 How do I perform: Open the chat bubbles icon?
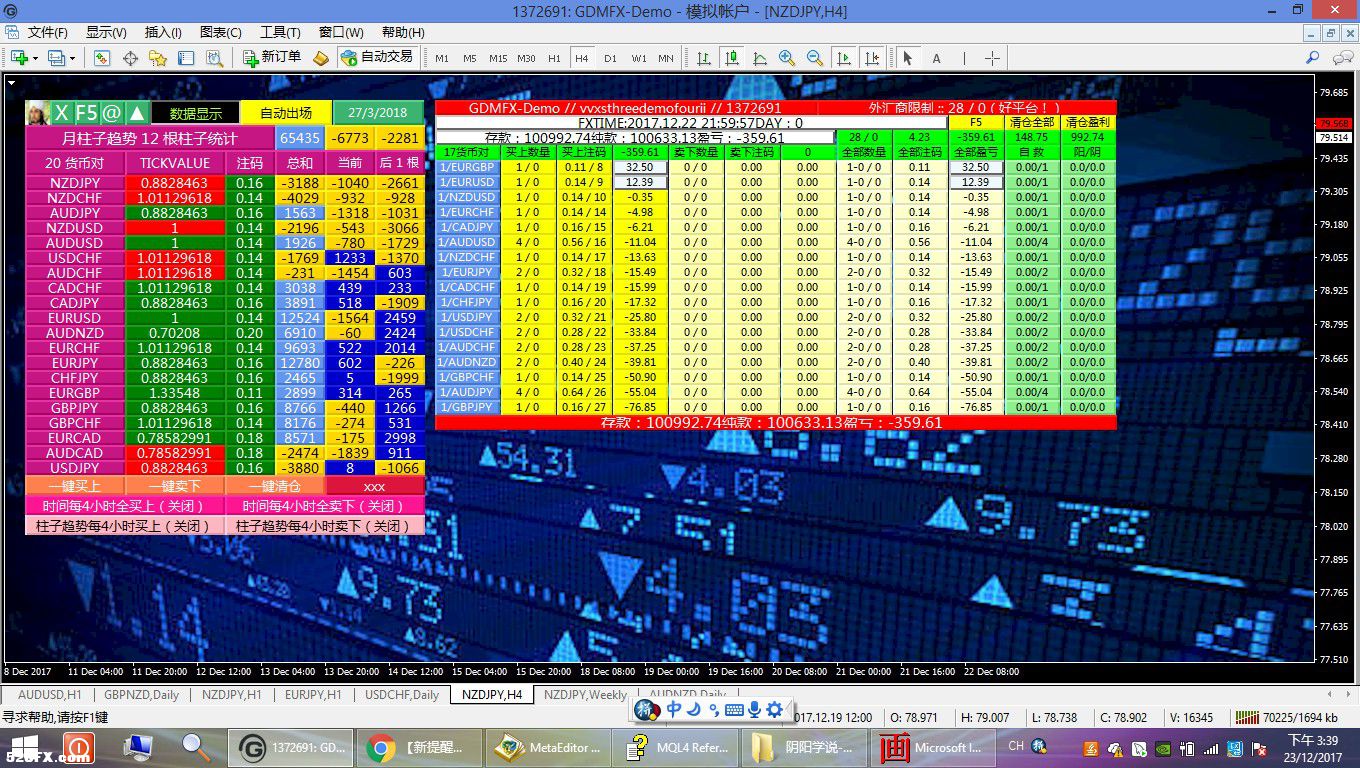(1342, 58)
